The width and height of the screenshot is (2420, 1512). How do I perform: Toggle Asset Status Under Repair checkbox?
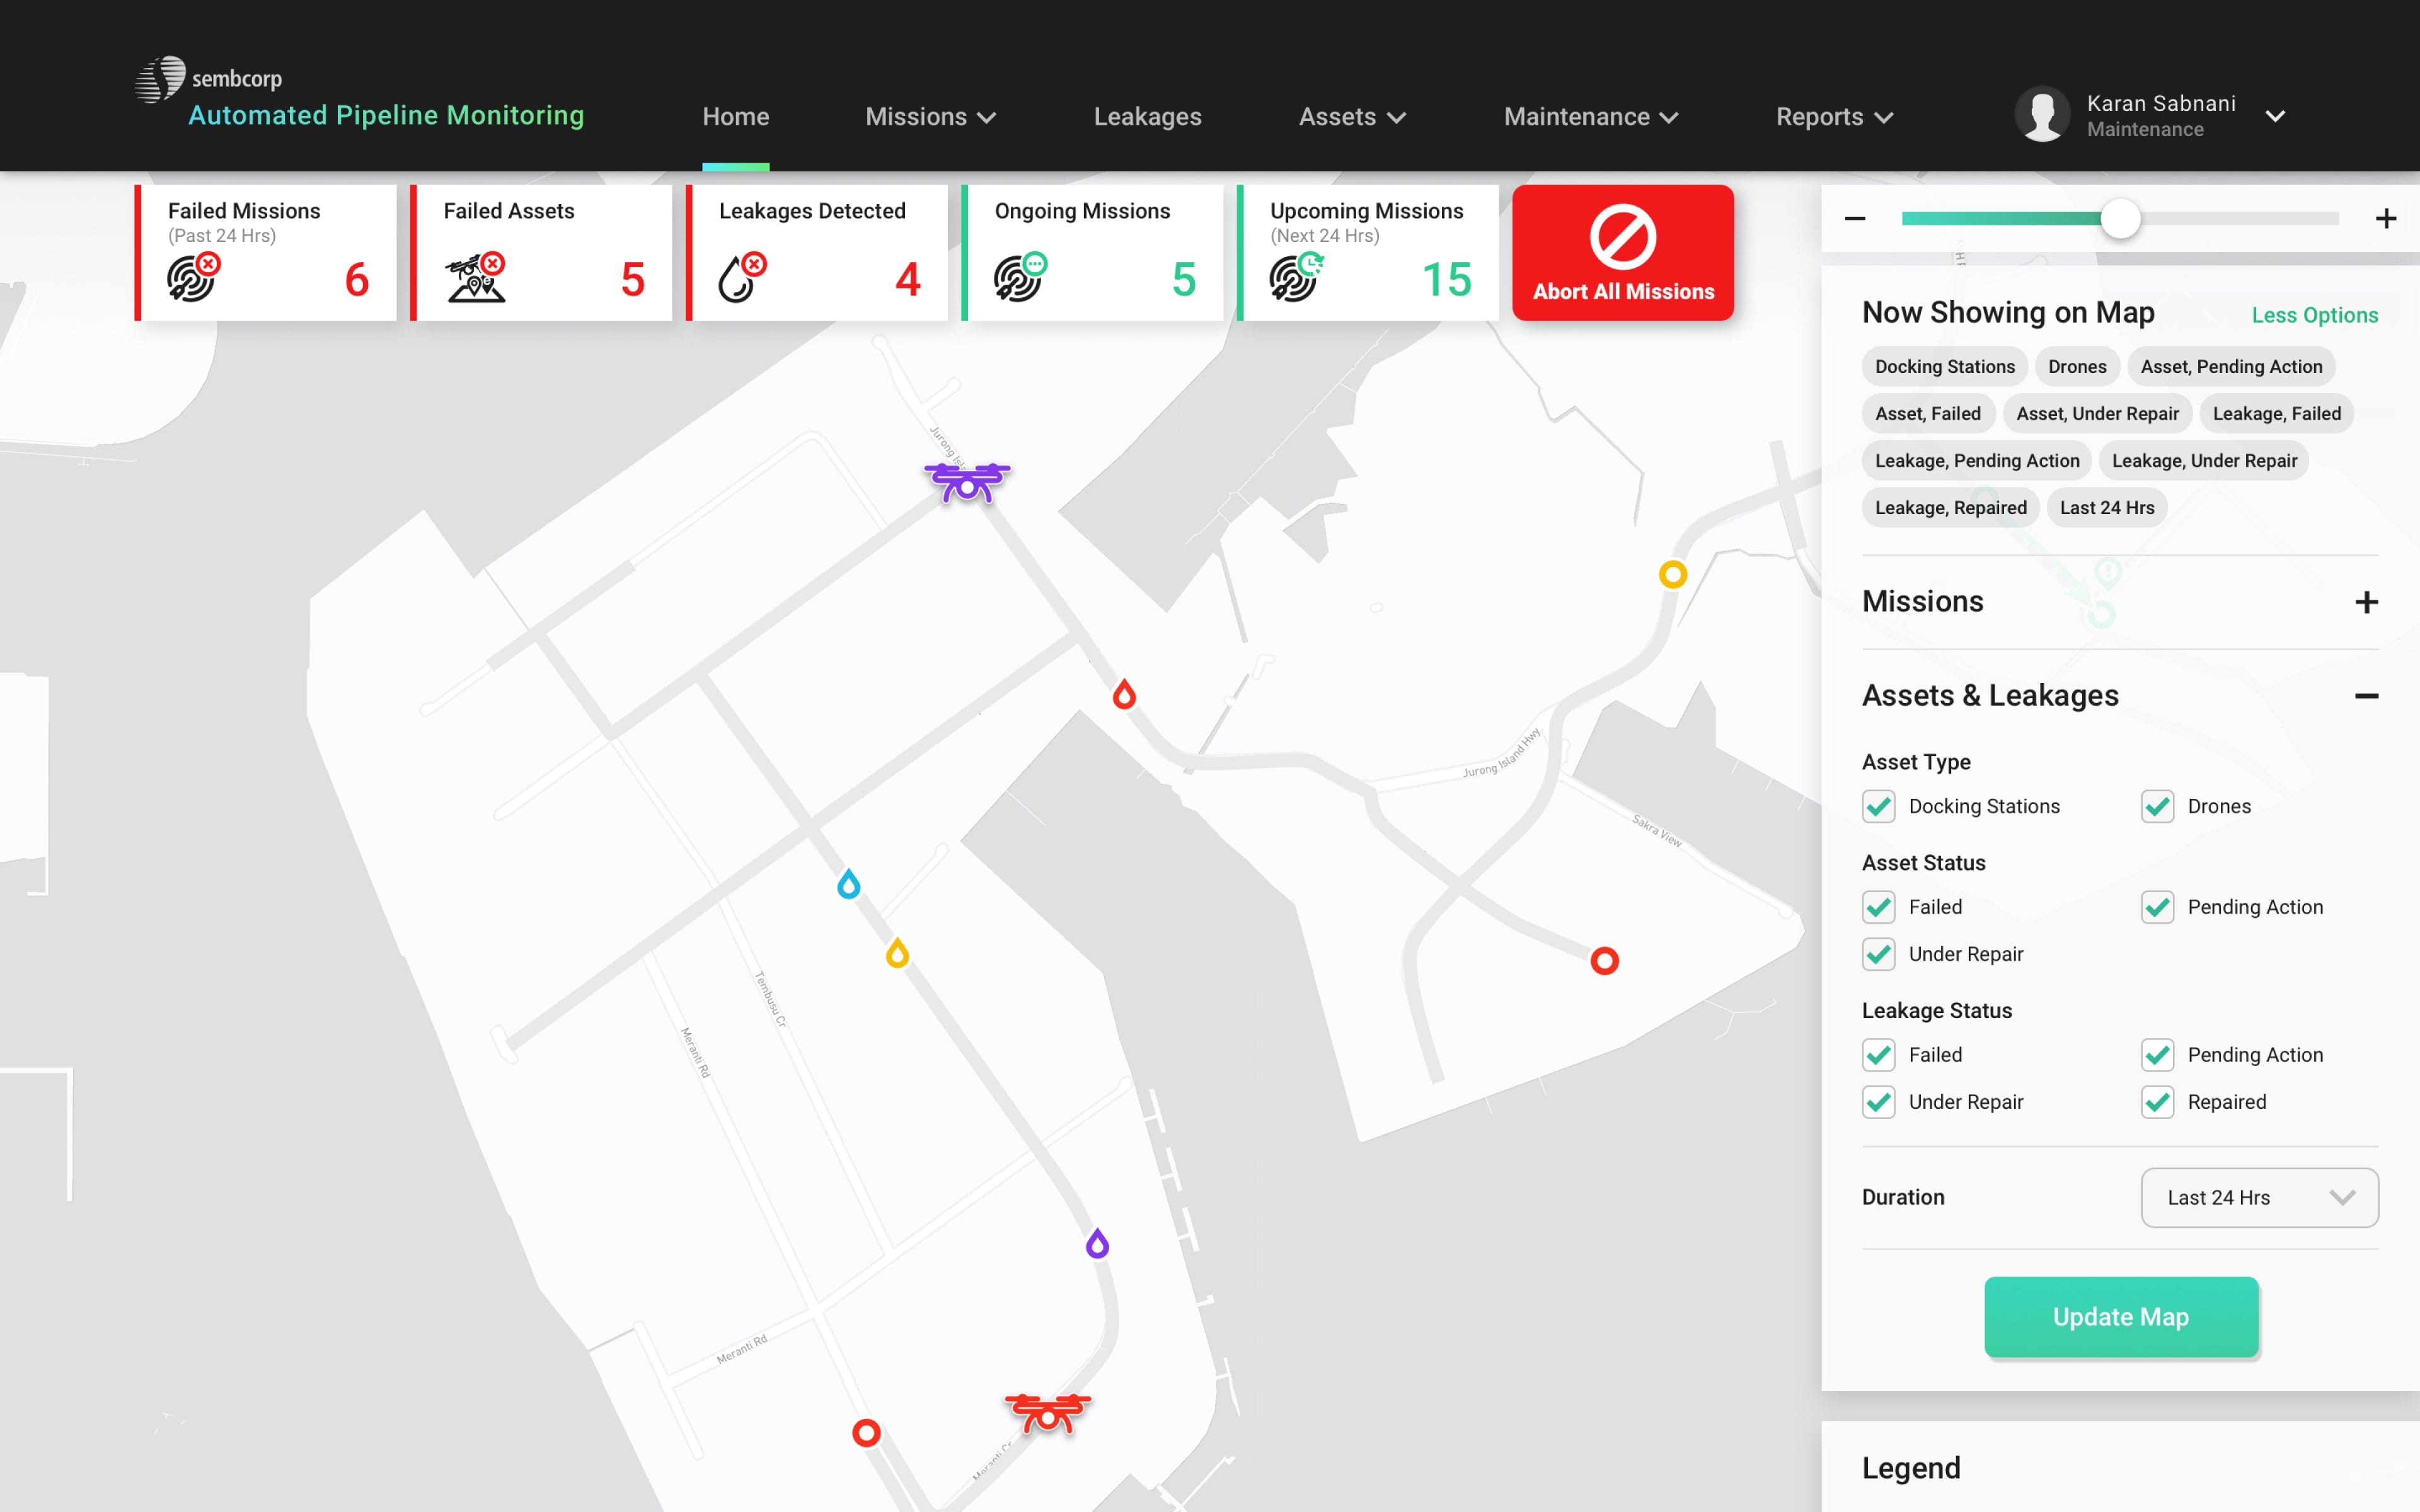pos(1879,954)
